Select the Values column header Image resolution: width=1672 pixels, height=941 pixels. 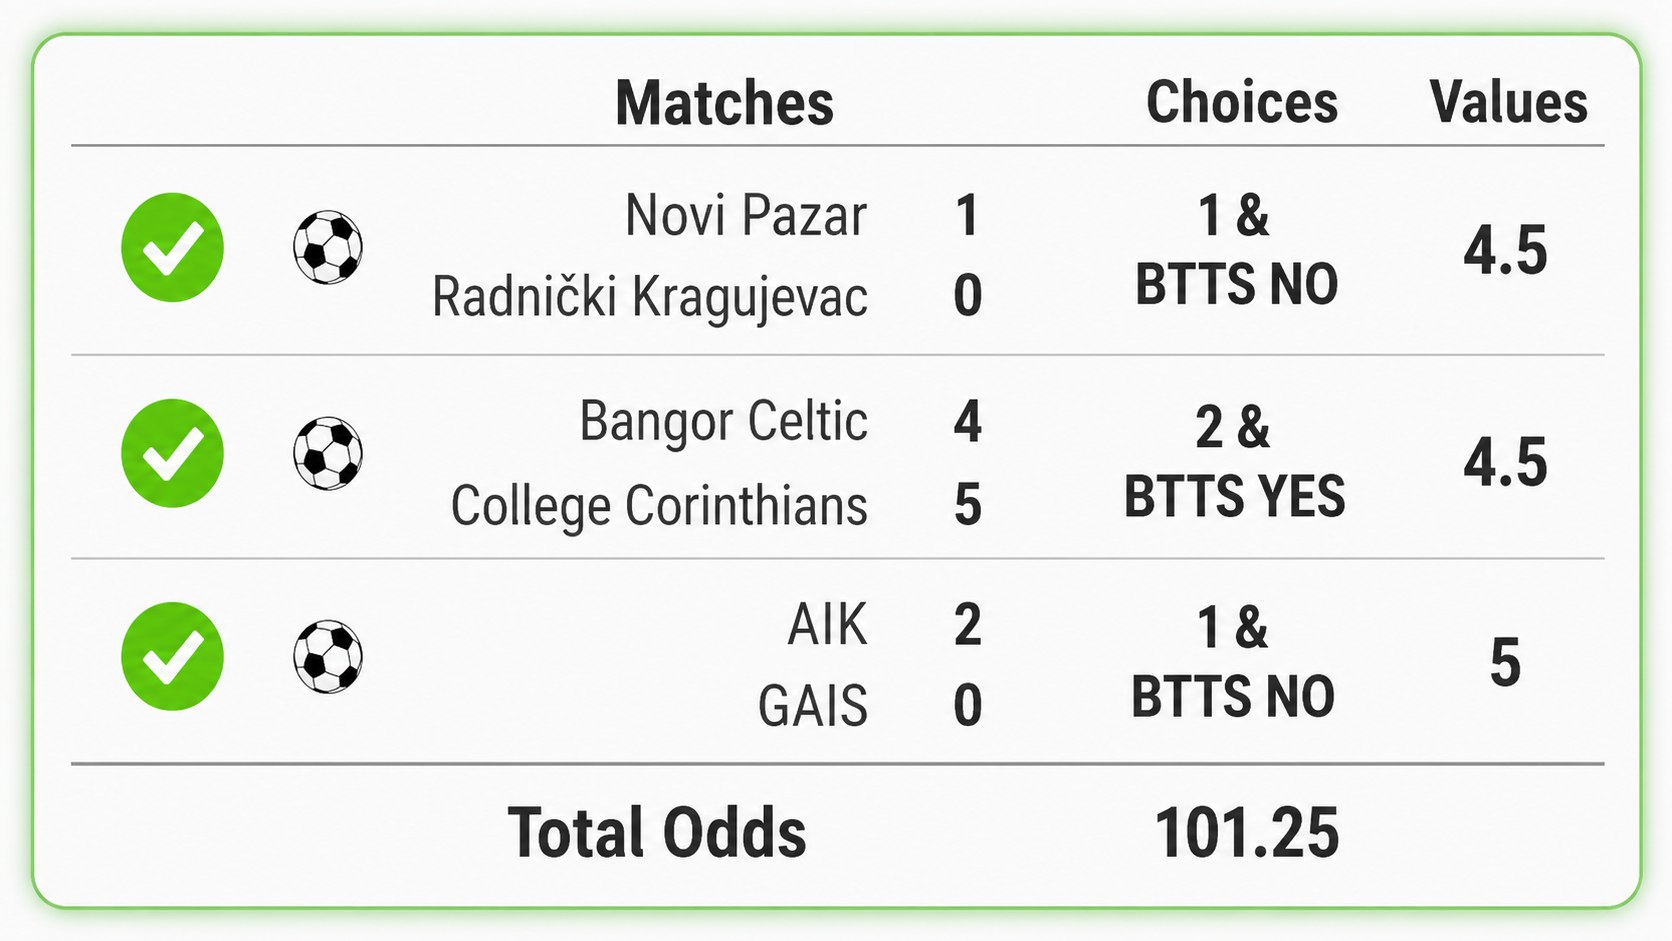[1508, 102]
